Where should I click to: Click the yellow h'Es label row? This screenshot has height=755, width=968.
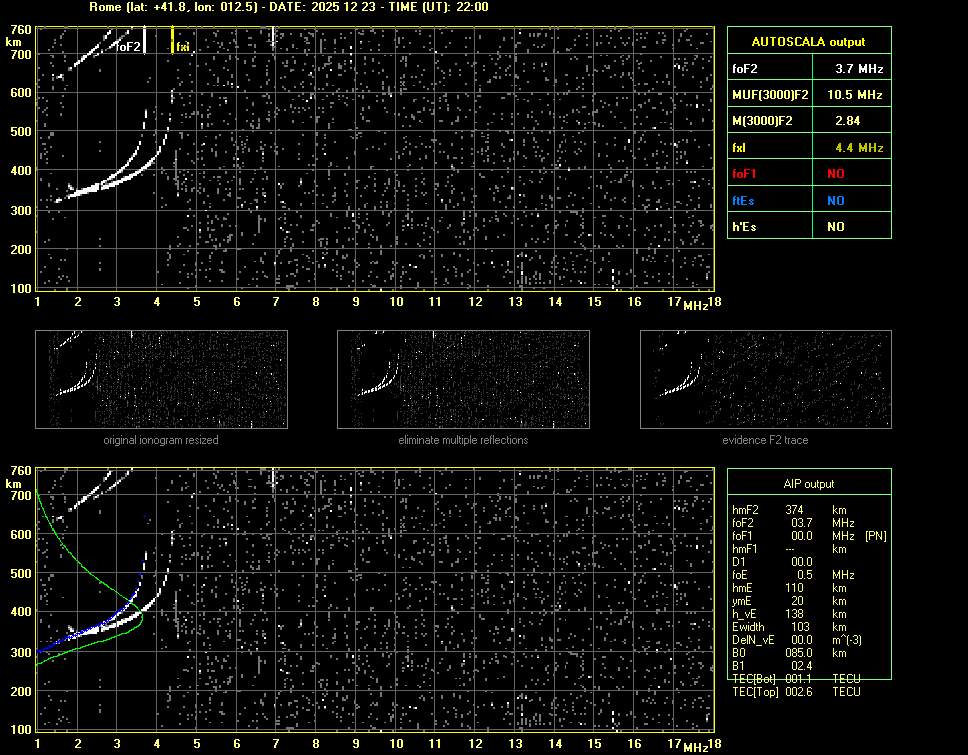(x=745, y=227)
